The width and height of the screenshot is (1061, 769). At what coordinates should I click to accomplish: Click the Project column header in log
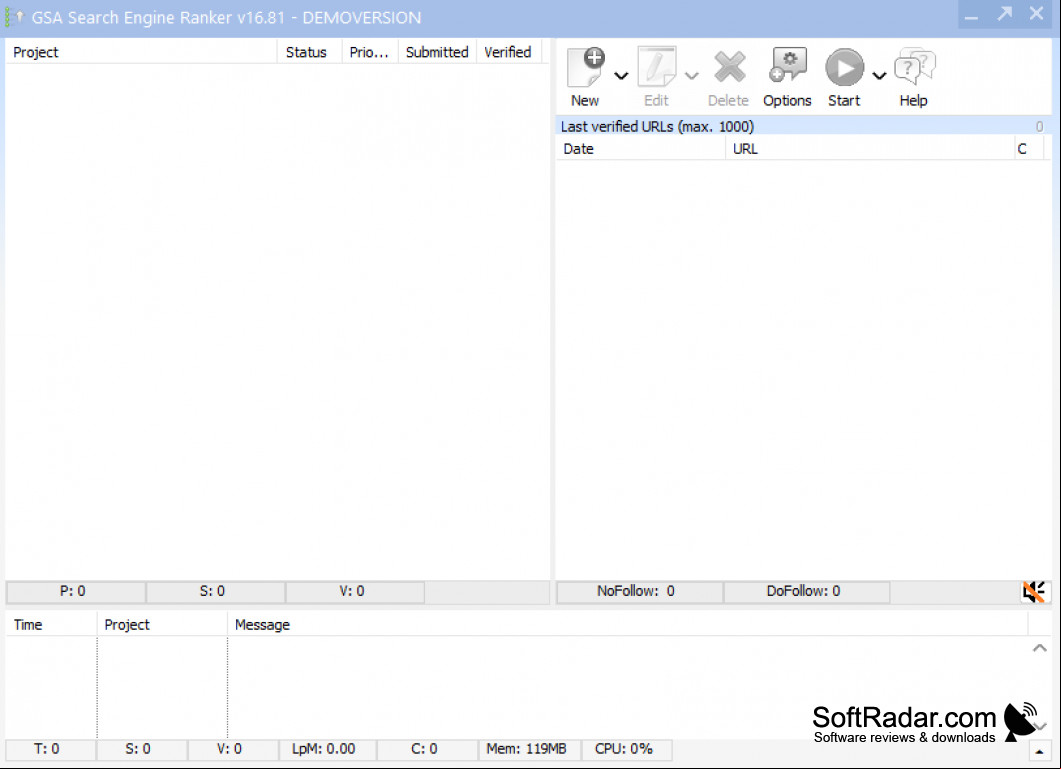point(162,625)
